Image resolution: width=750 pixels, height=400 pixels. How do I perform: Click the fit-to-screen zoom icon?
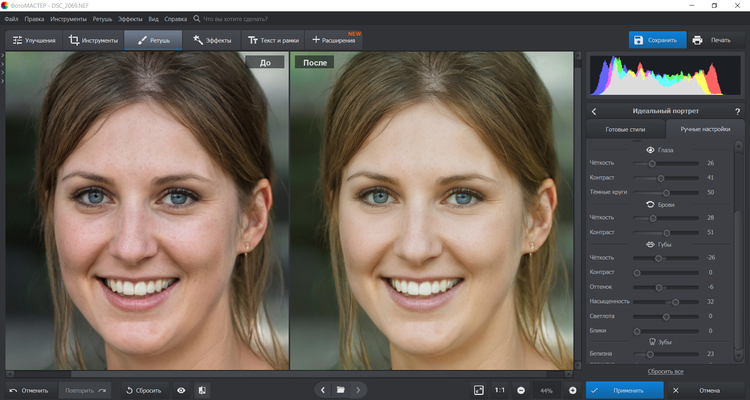[478, 389]
